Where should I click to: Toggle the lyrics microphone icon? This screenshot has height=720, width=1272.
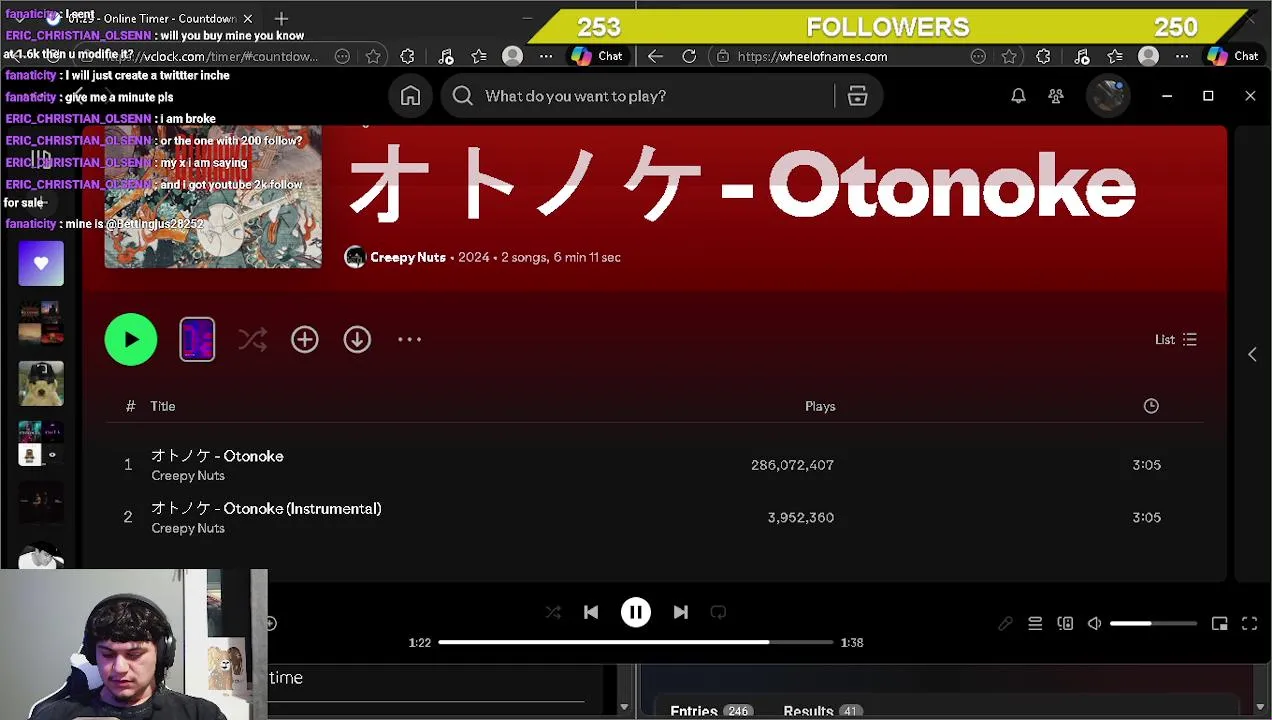(x=1005, y=624)
